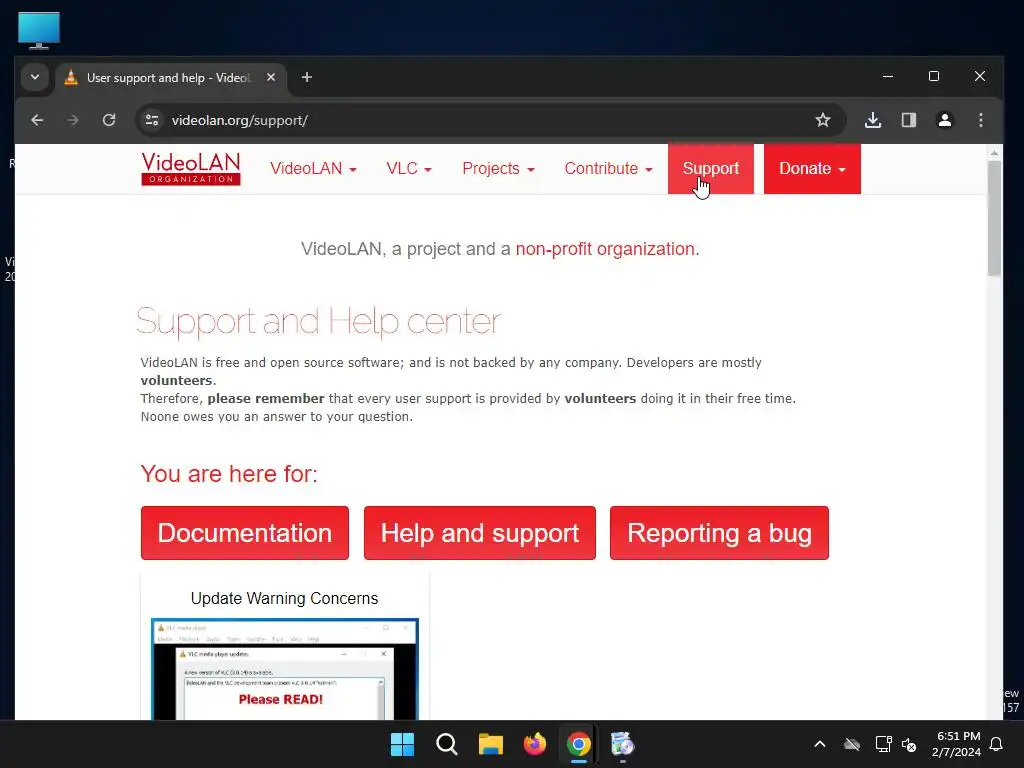Click the You are here for: heading

click(x=229, y=473)
